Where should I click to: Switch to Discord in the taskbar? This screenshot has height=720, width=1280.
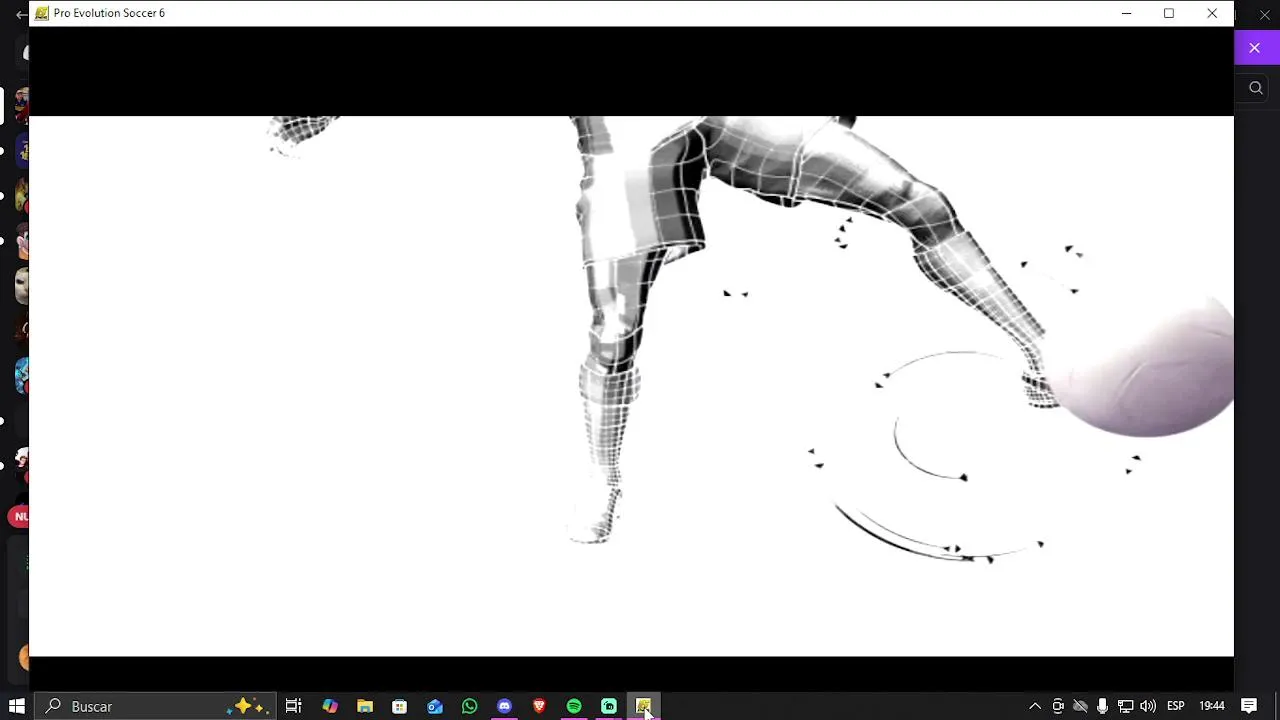coord(505,706)
